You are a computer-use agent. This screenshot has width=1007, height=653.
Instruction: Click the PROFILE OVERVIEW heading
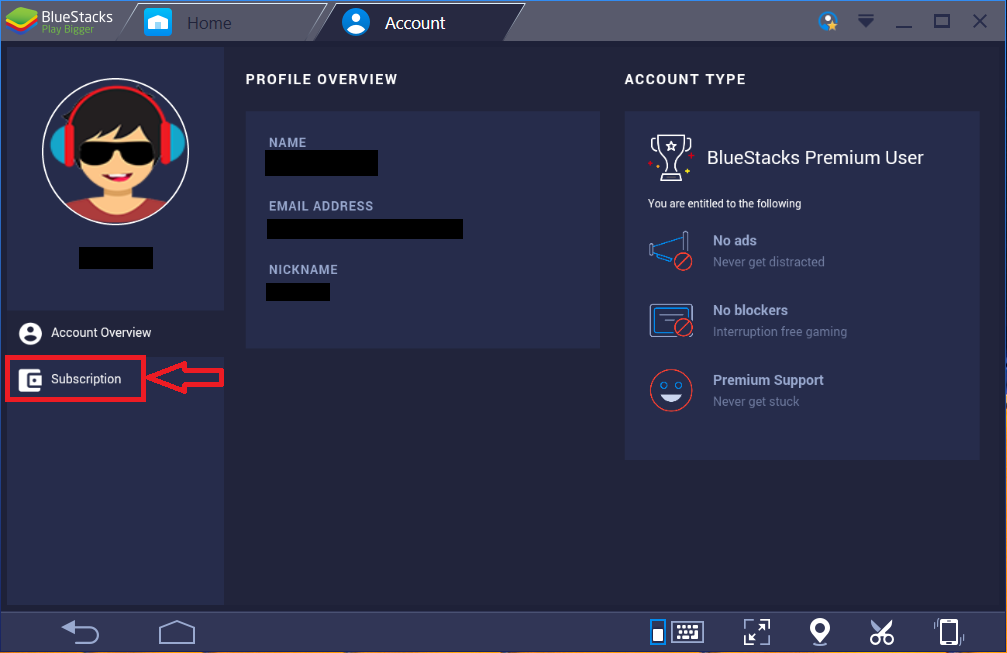pos(322,80)
